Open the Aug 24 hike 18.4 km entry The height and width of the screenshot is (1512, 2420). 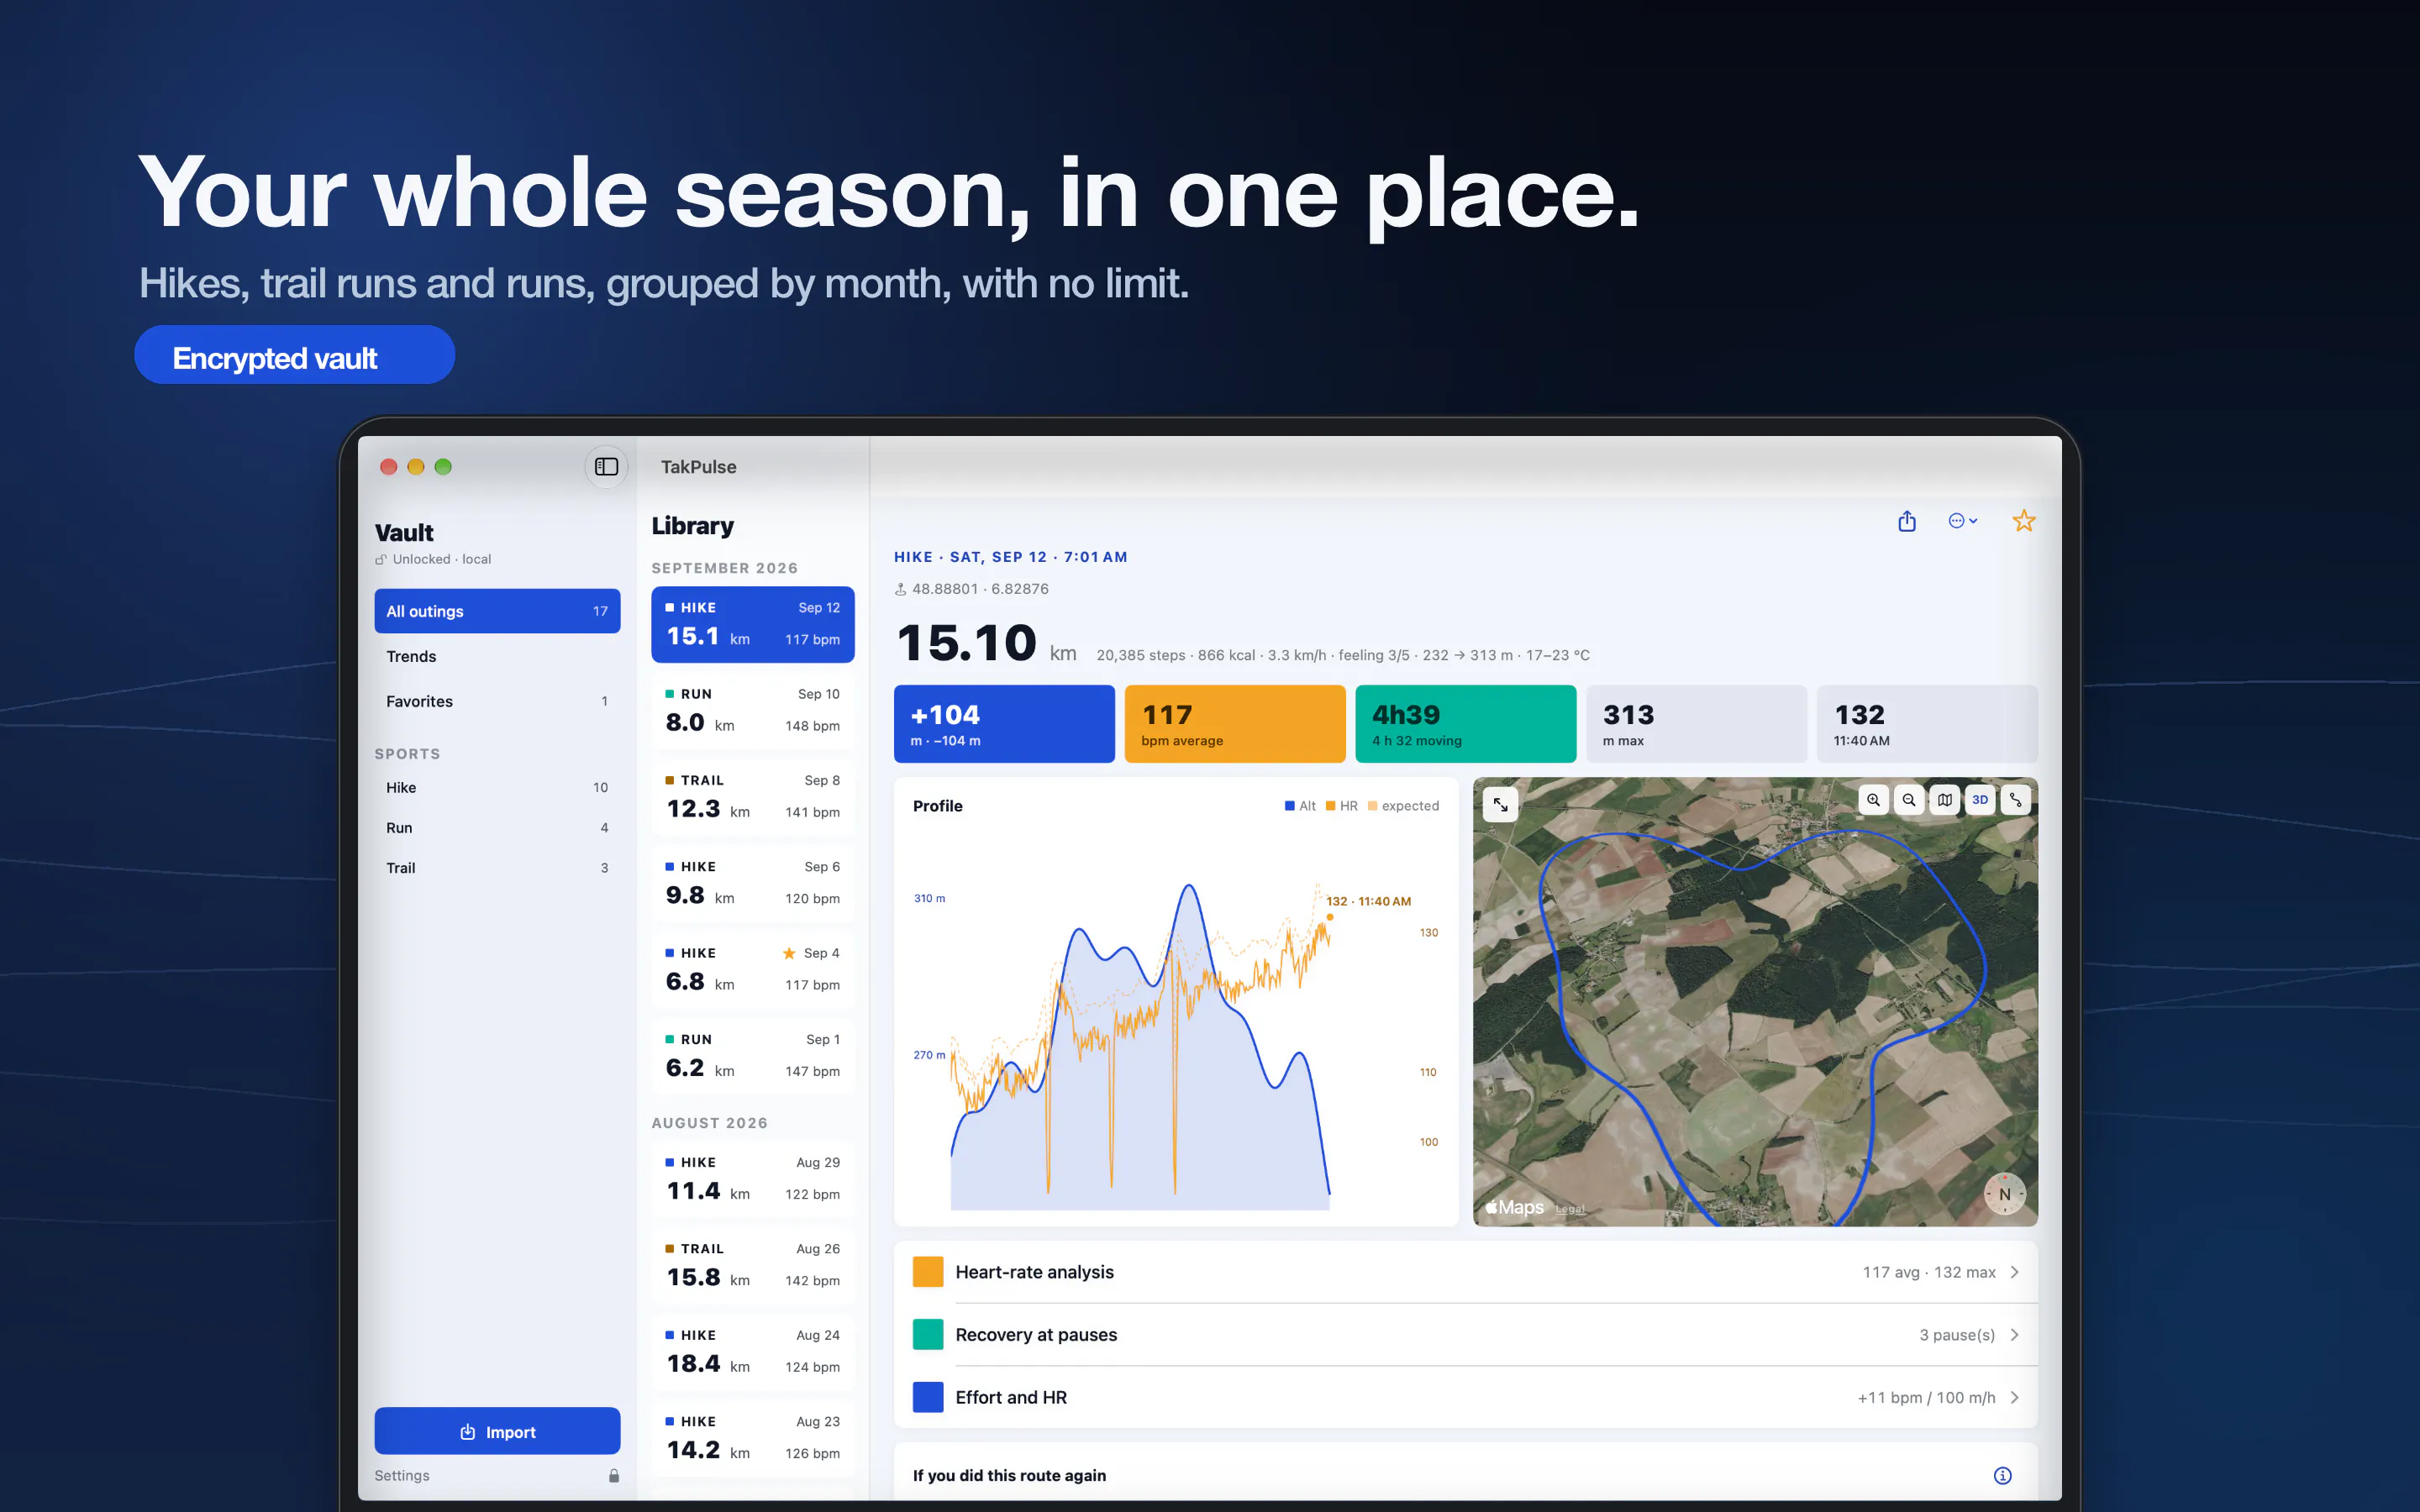coord(753,1352)
